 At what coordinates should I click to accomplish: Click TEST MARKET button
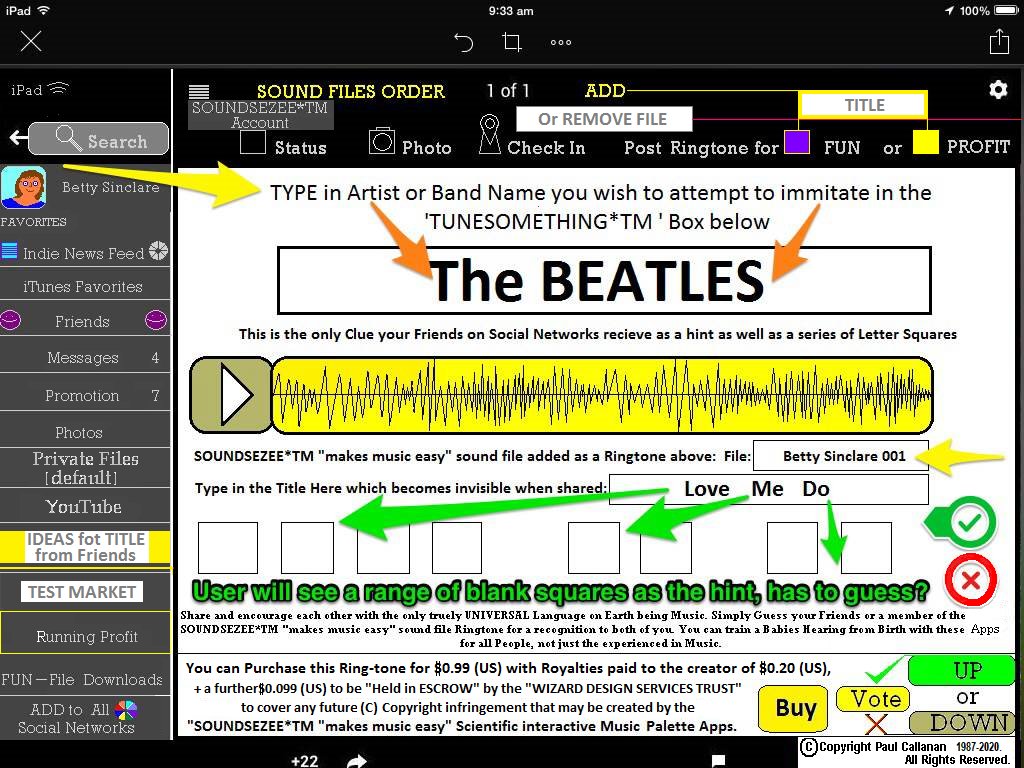coord(82,592)
